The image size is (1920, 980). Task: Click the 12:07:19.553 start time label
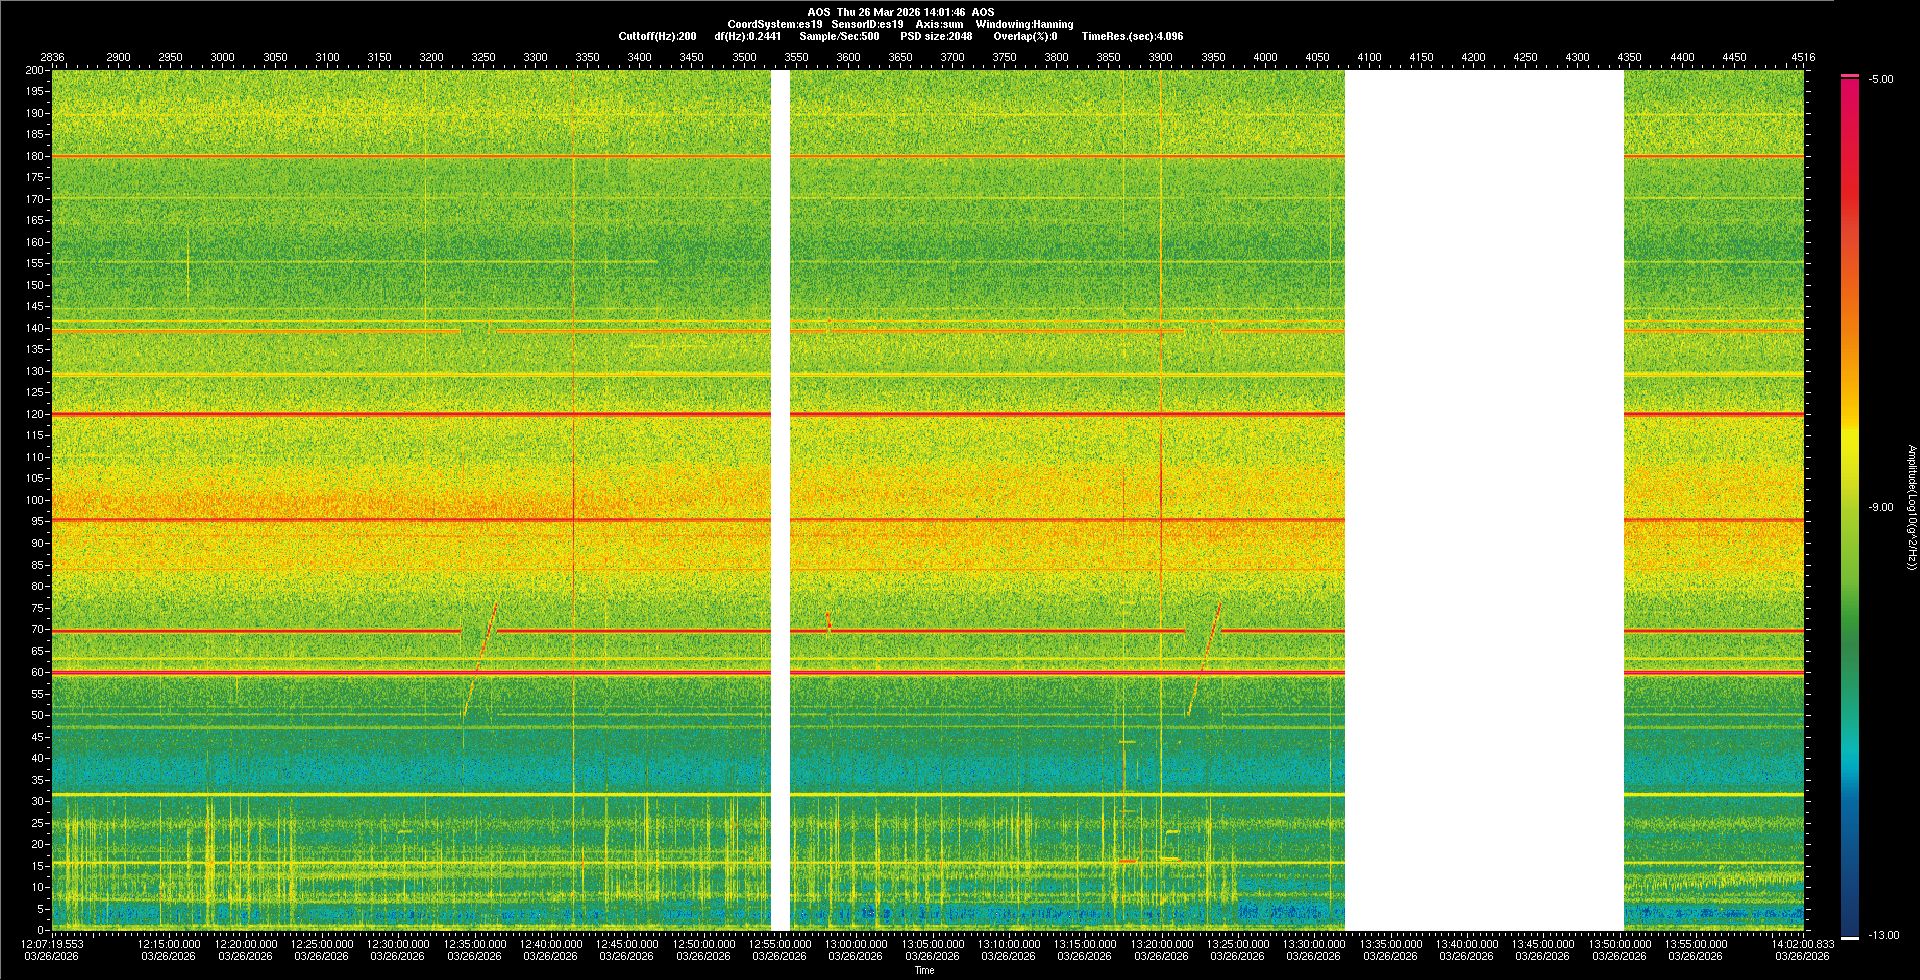53,944
